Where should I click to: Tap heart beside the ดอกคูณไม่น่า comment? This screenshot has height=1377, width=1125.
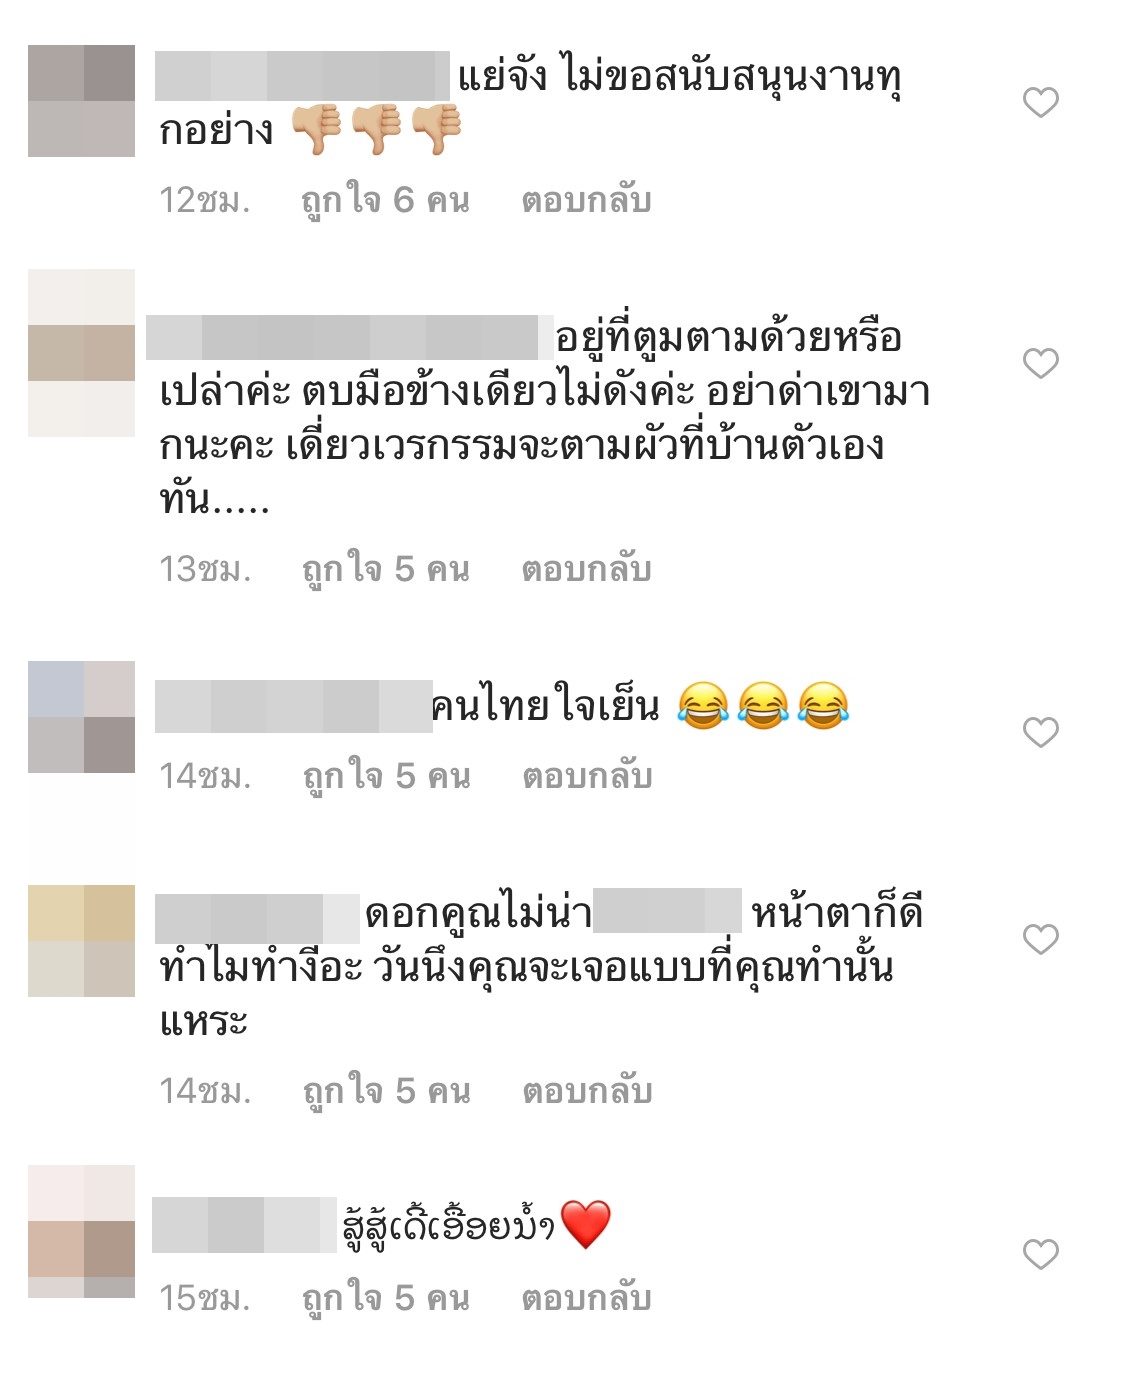point(1040,939)
